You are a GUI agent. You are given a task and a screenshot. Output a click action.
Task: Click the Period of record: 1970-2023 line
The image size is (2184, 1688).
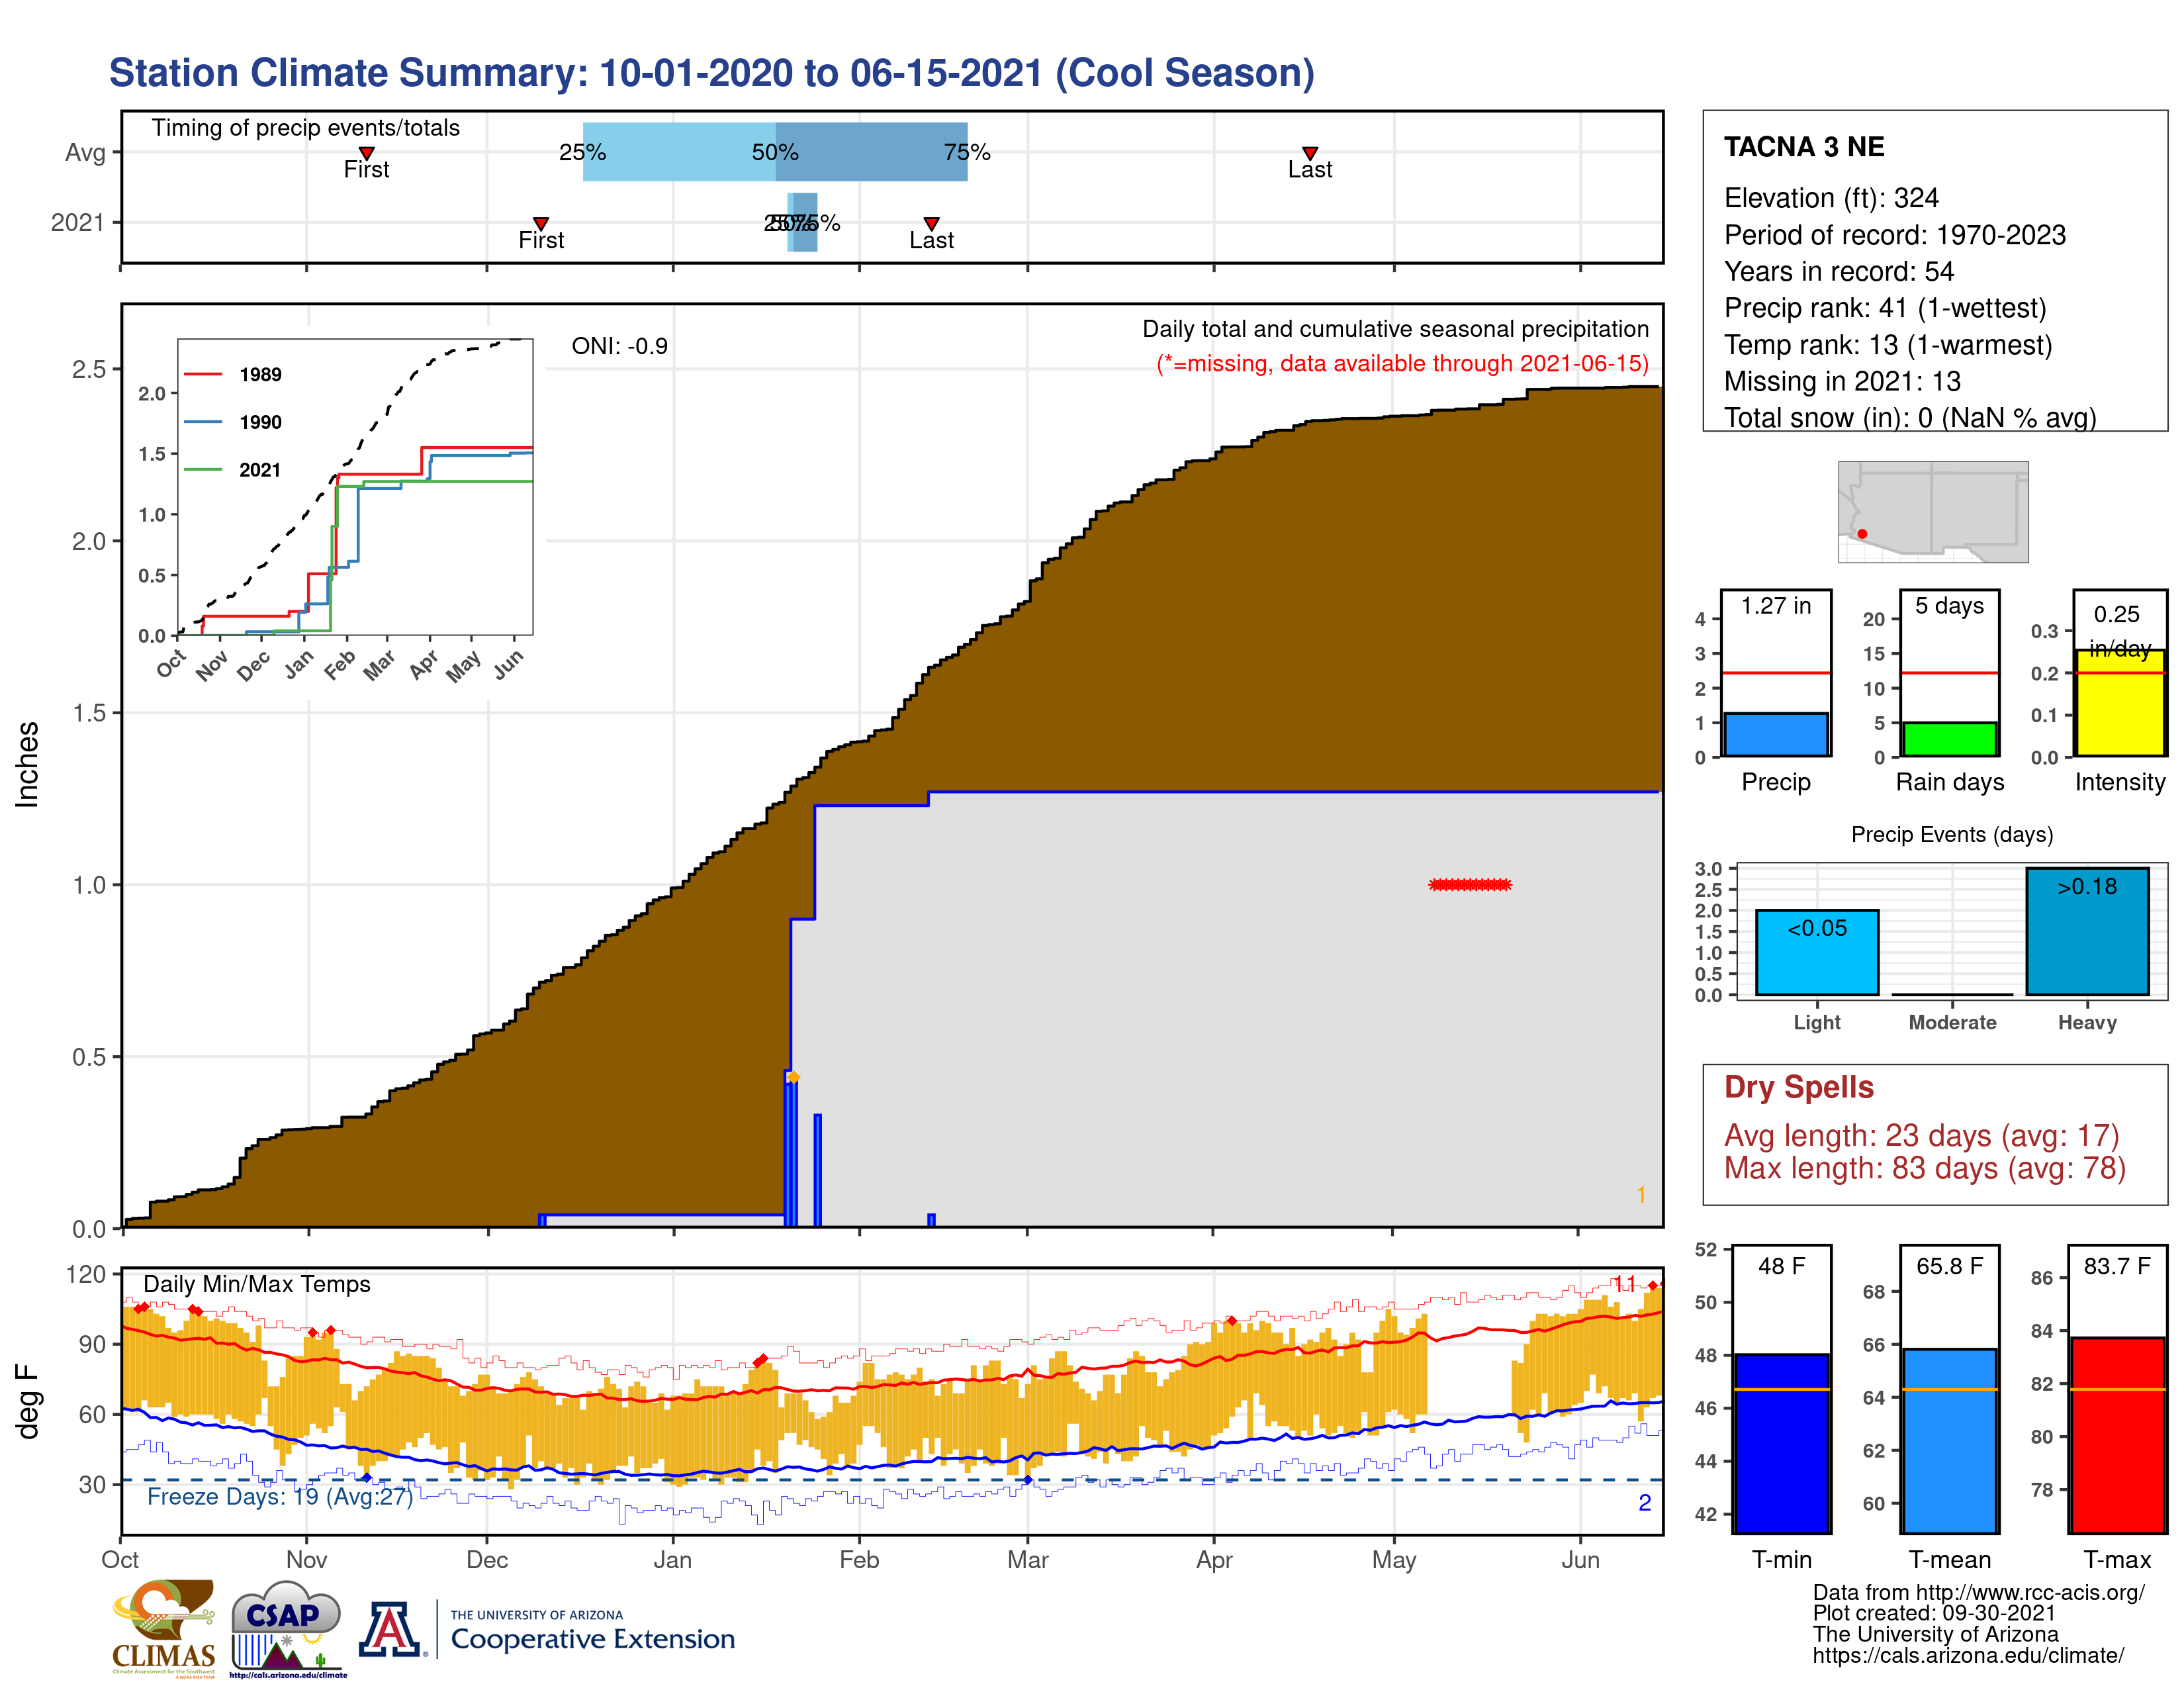[1895, 235]
